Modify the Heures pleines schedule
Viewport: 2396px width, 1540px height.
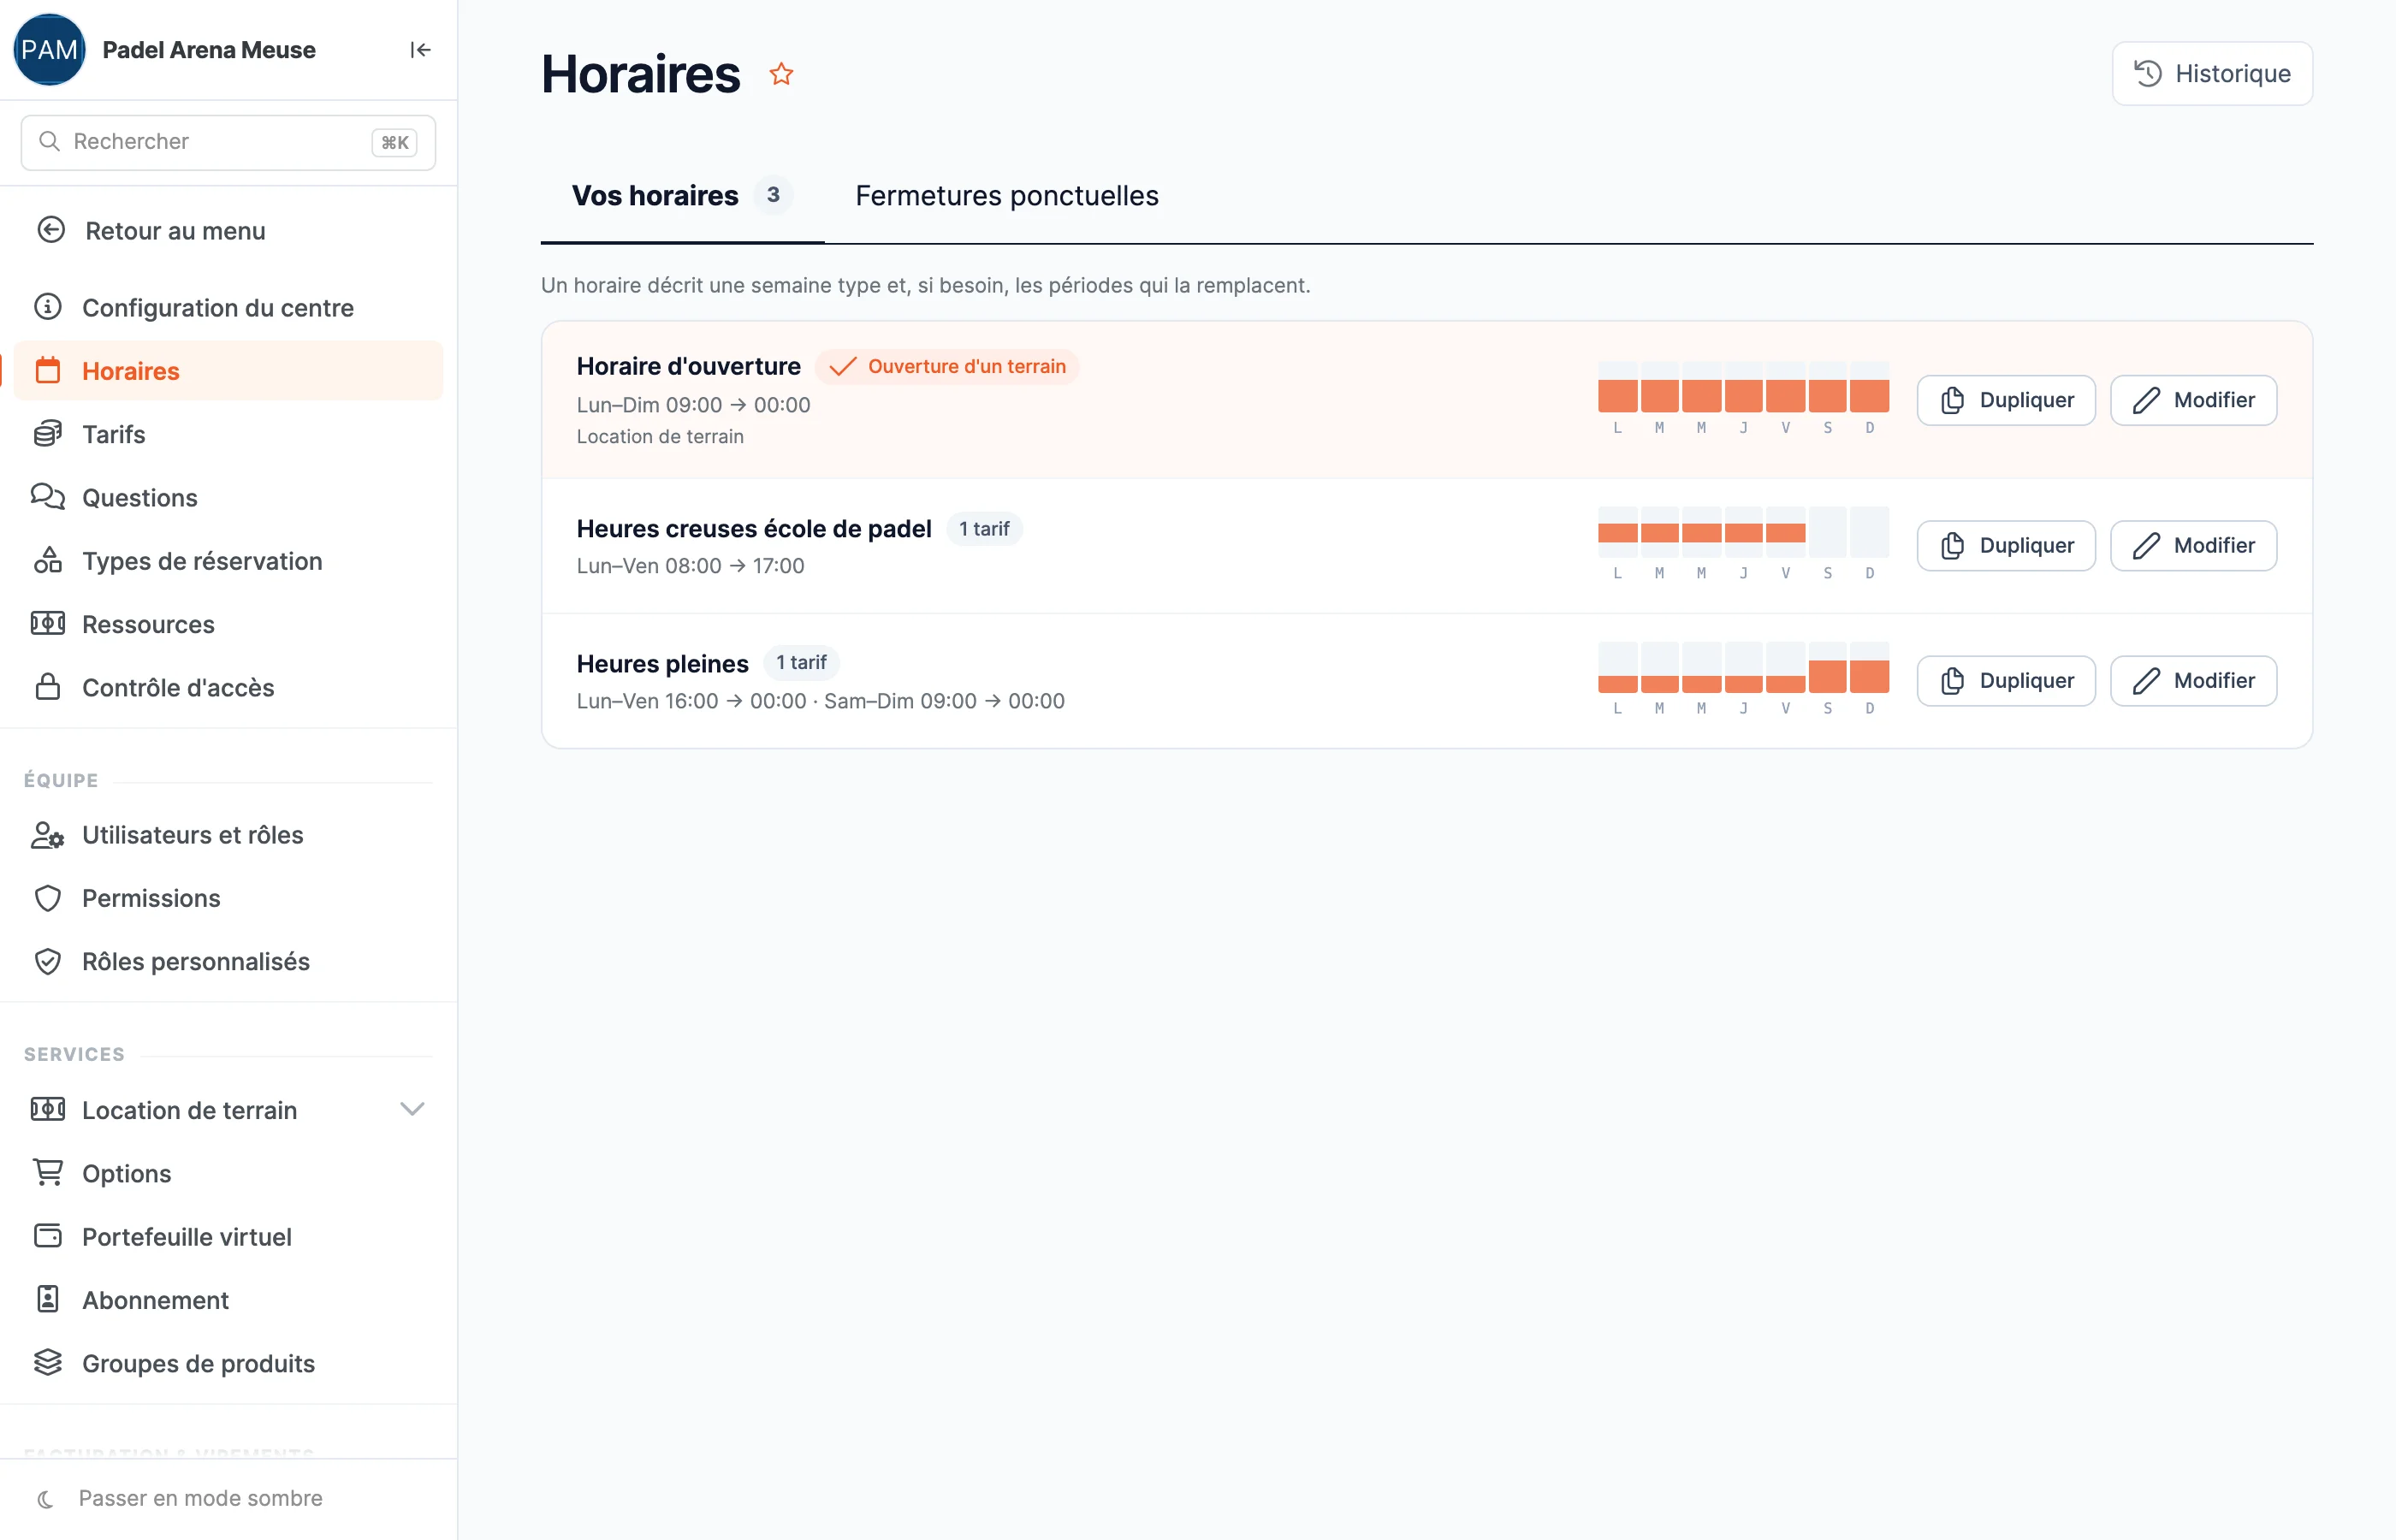2193,680
